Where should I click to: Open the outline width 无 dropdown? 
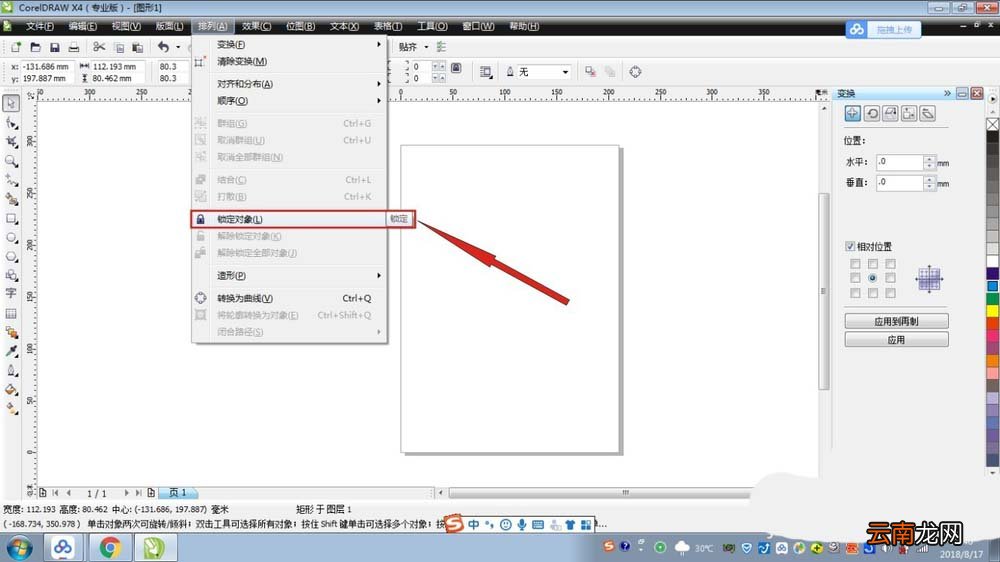click(565, 72)
